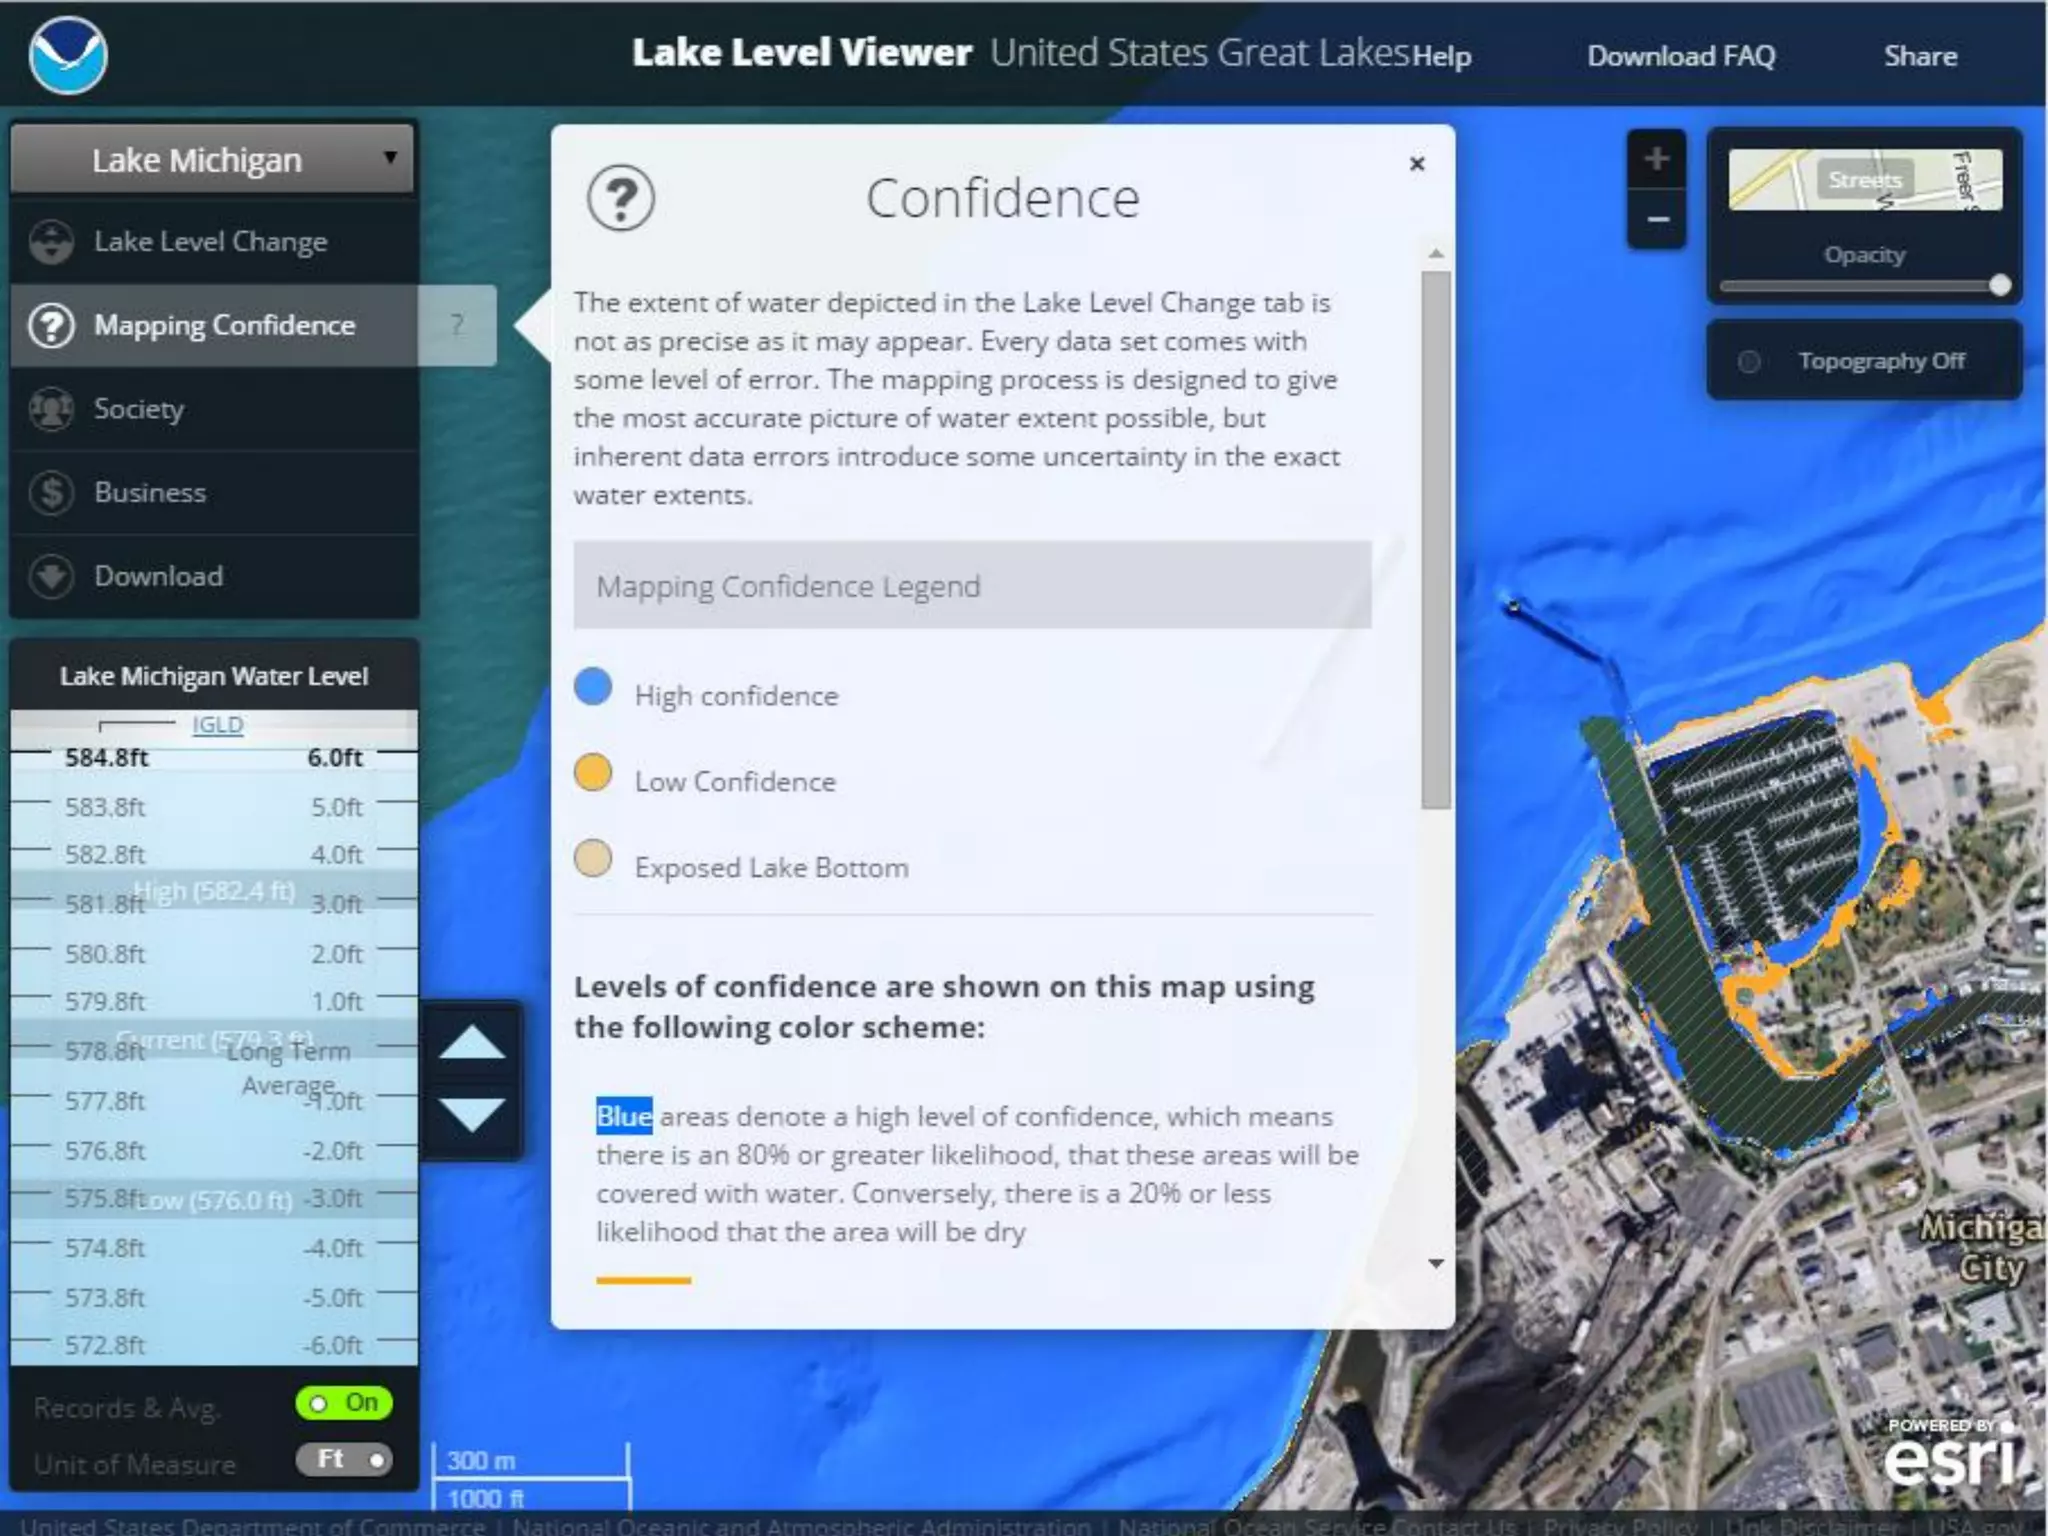Image resolution: width=2048 pixels, height=1536 pixels.
Task: Zoom out the map with minus button
Action: (x=1656, y=219)
